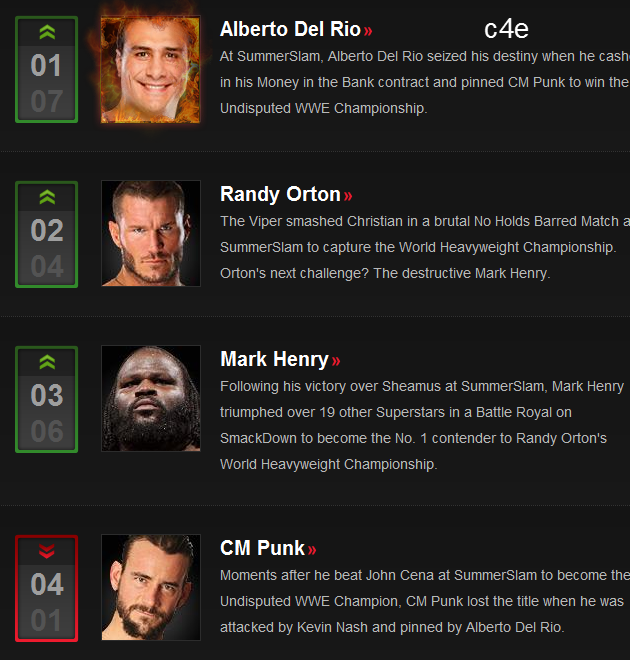This screenshot has height=660, width=630.
Task: Click the red down arrows above rank 04
Action: pos(47,551)
